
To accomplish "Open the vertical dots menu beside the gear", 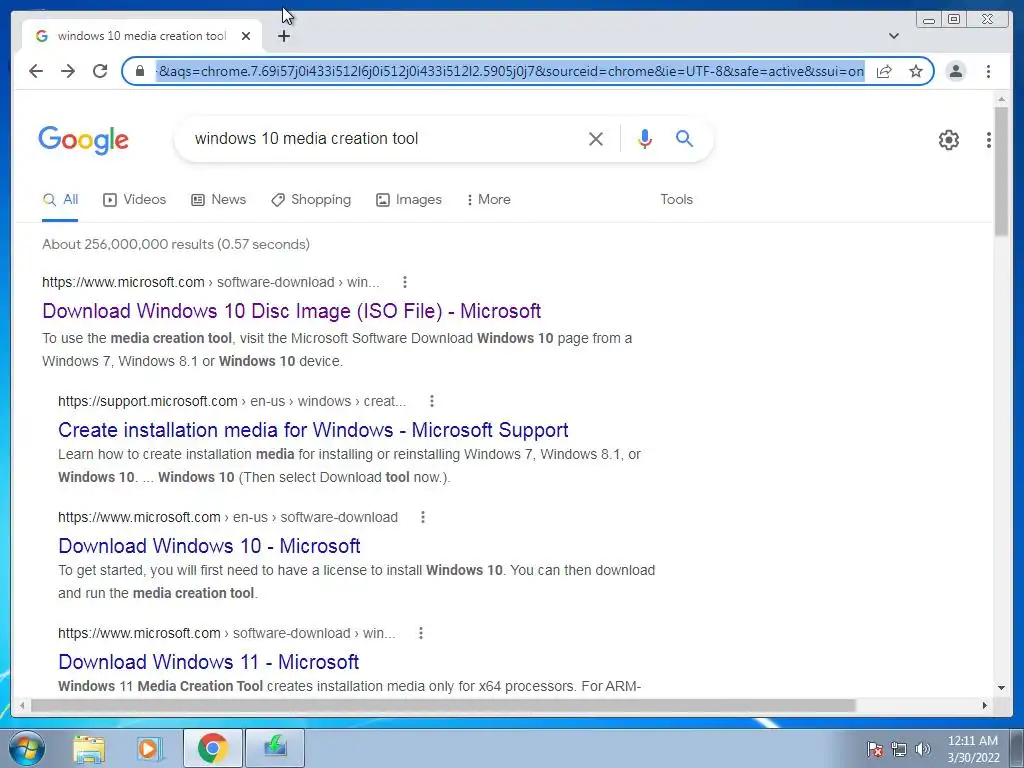I will click(x=989, y=139).
